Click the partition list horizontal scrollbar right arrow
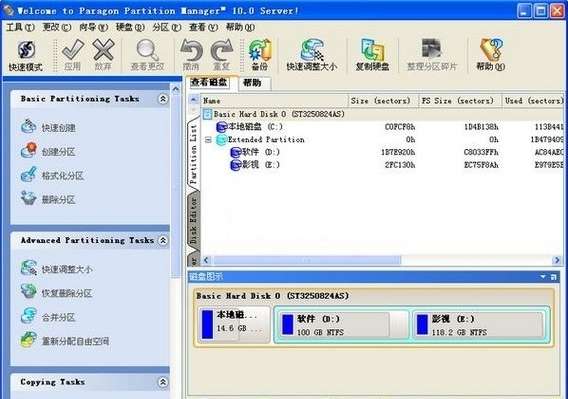Image resolution: width=568 pixels, height=399 pixels. click(x=557, y=260)
